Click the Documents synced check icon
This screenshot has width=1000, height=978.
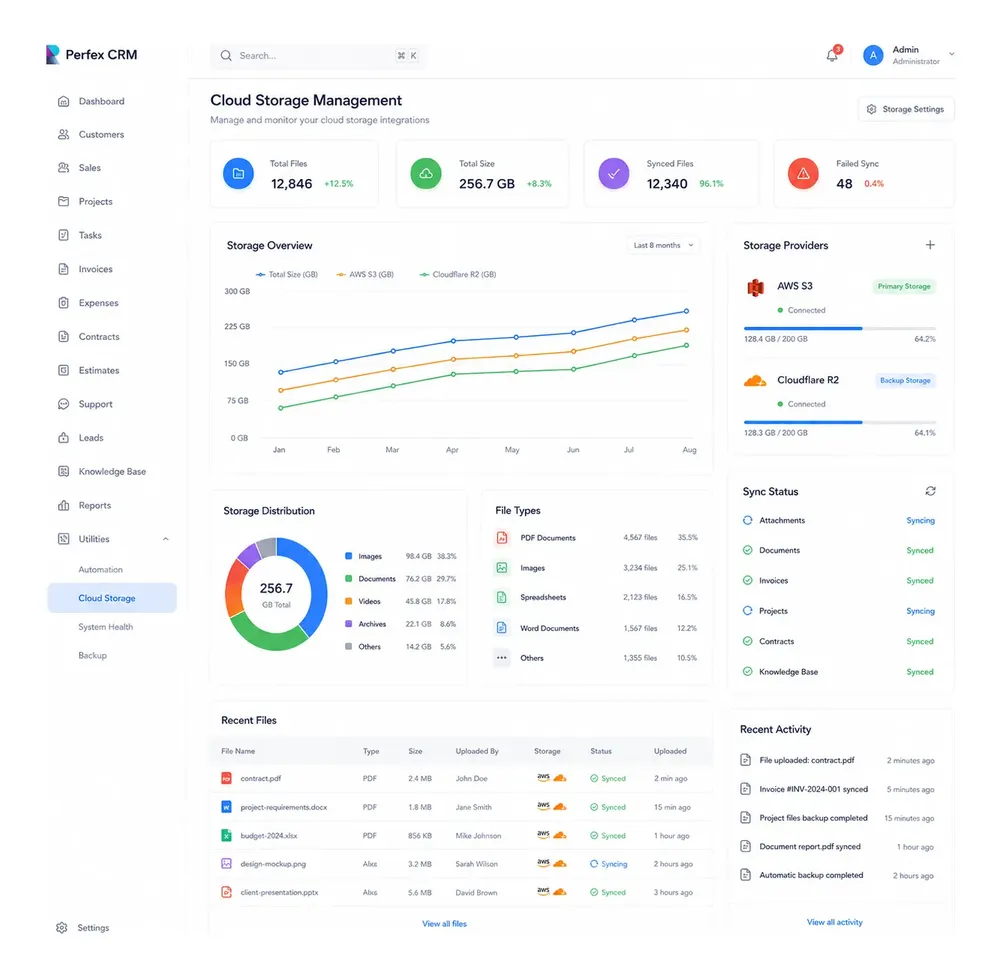click(x=747, y=550)
